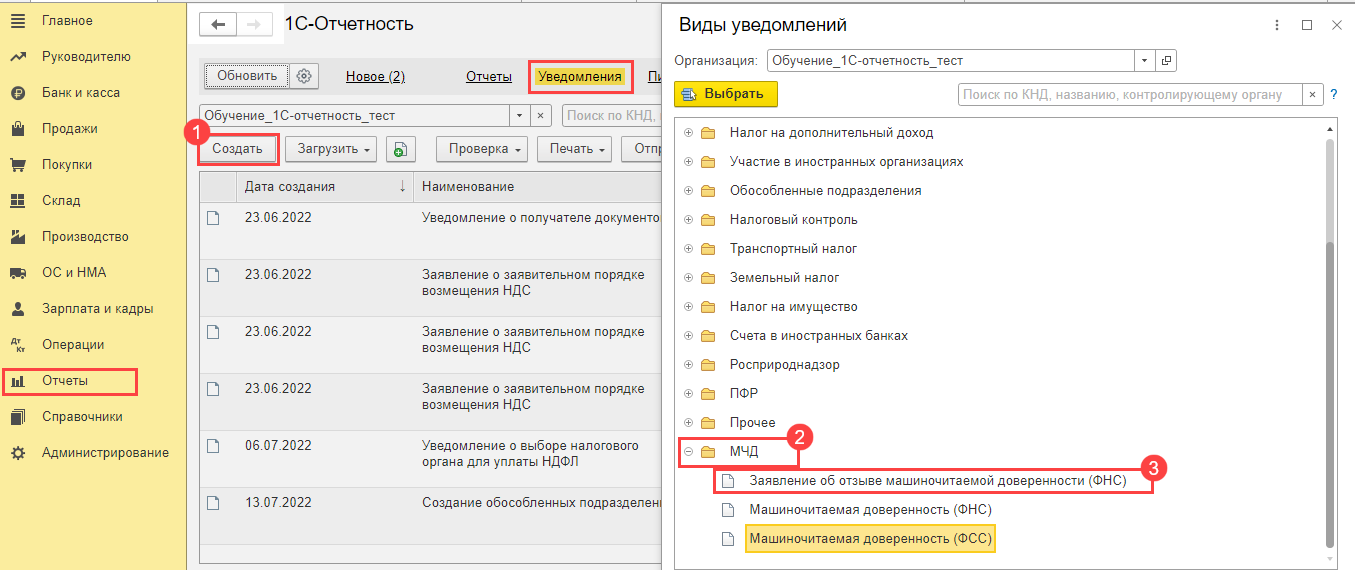
Task: Click the Банк и касса ruble icon
Action: tap(17, 93)
